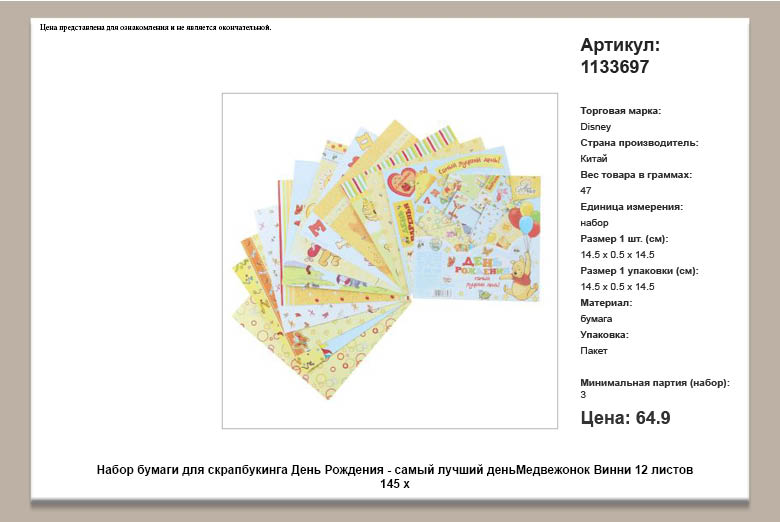The image size is (780, 522).
Task: Click the packaging value 'Пакет'
Action: 593,350
